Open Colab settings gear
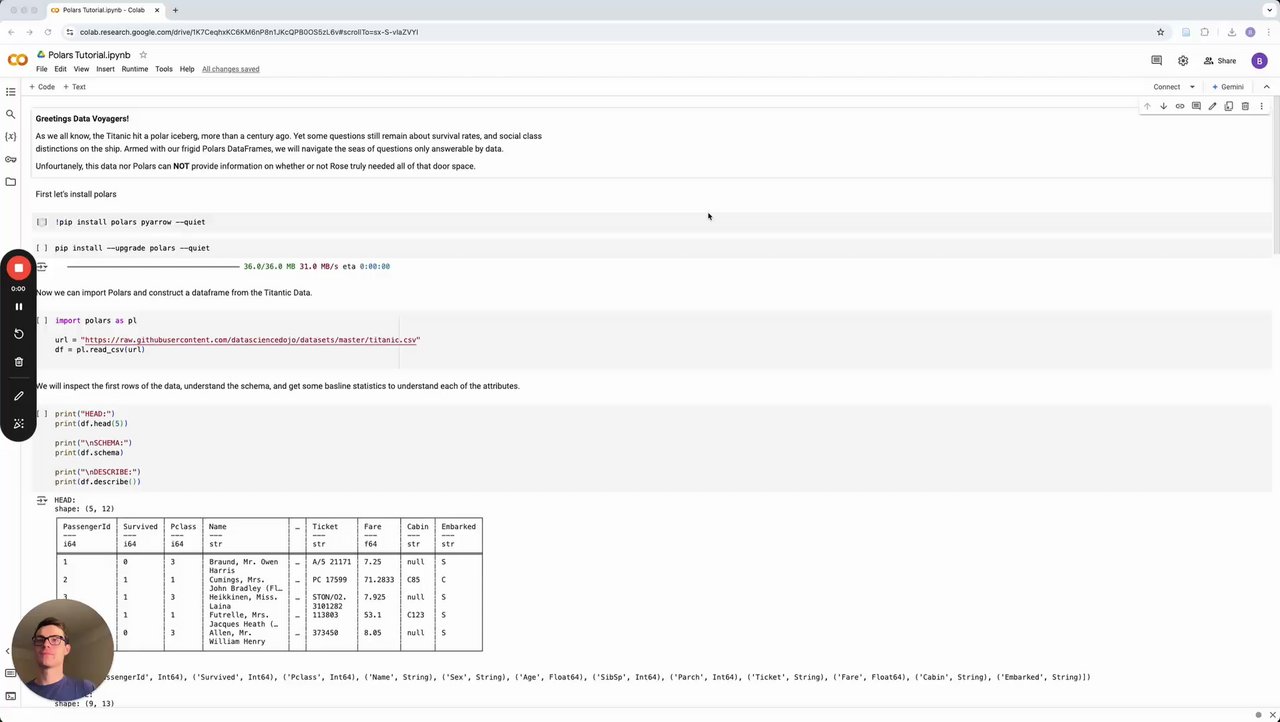This screenshot has height=722, width=1280. 1183,60
